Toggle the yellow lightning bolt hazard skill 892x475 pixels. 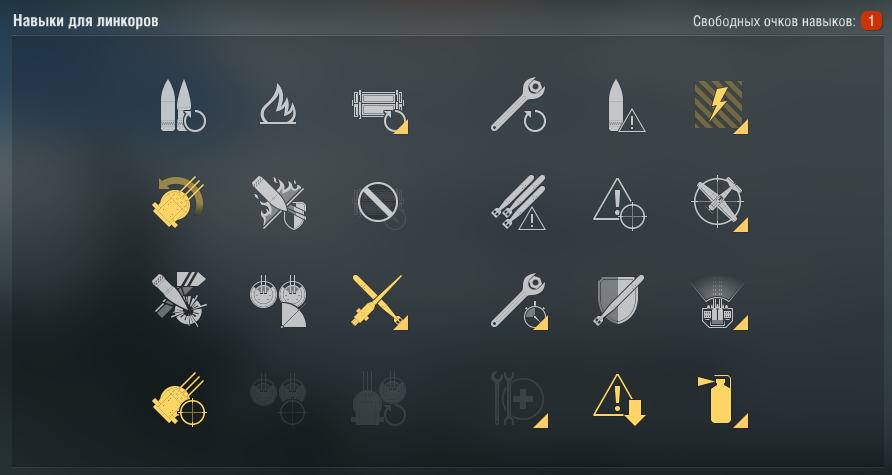[720, 106]
